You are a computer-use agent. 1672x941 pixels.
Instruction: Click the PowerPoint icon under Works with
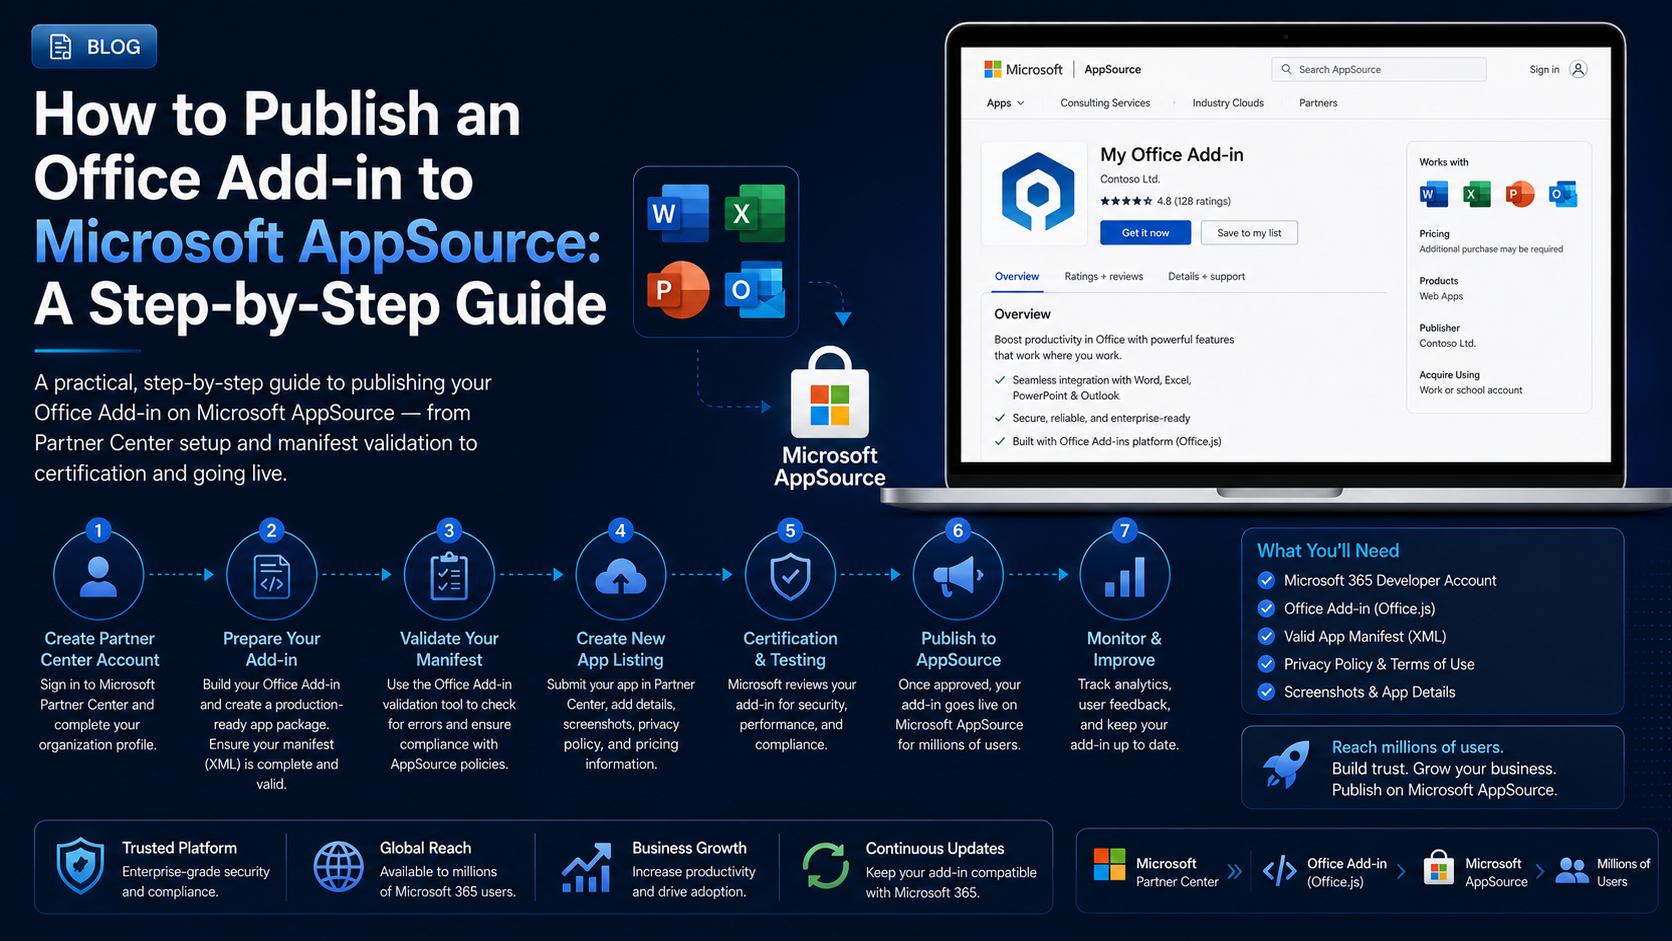tap(1519, 194)
